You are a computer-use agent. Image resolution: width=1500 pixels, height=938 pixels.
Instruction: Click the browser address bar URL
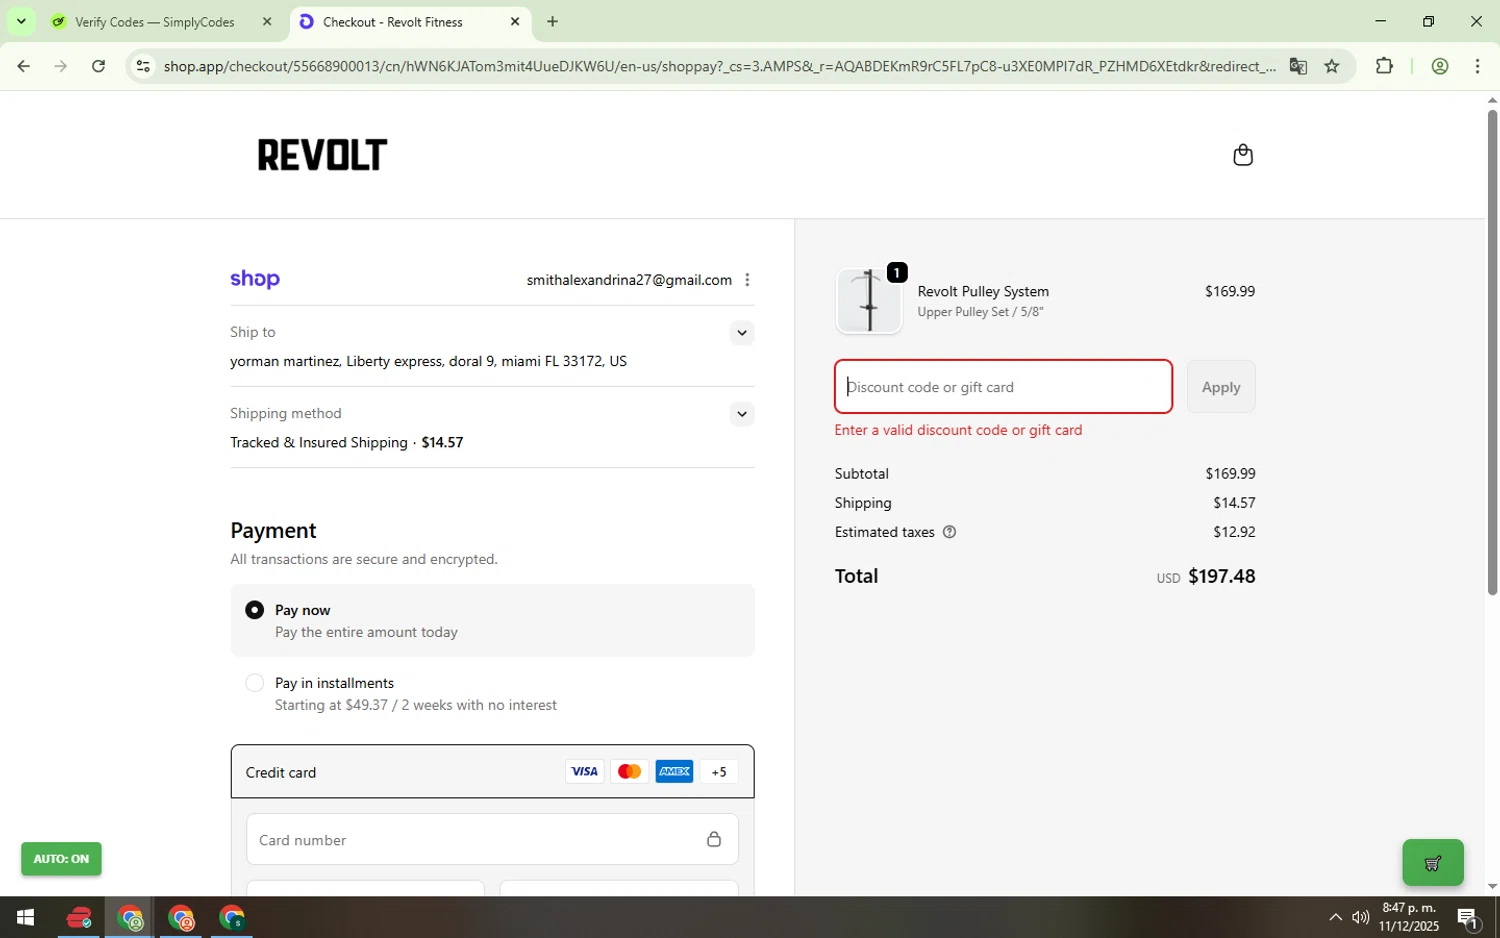coord(720,66)
